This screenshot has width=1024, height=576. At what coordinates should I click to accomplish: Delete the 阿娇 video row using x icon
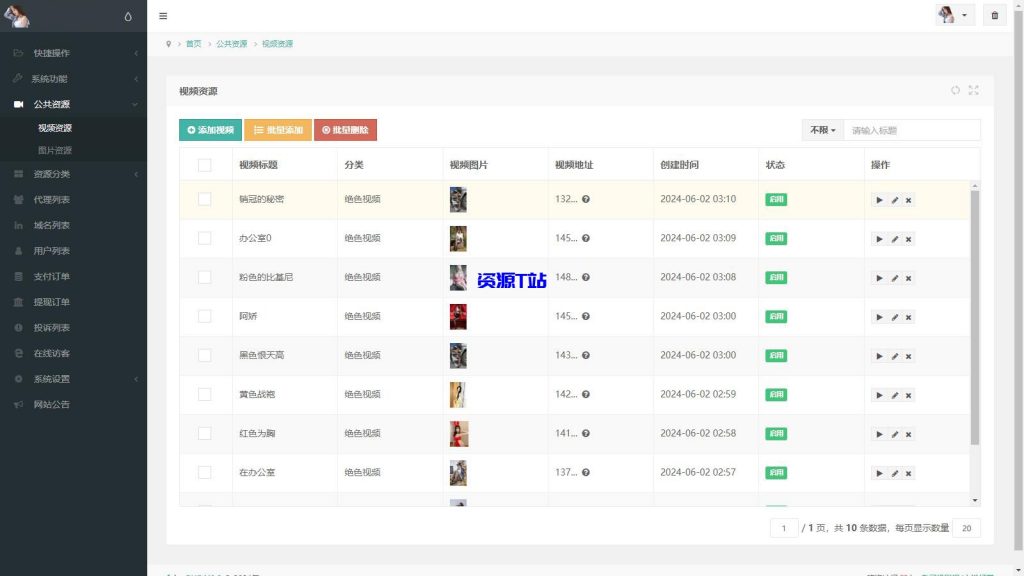click(908, 317)
